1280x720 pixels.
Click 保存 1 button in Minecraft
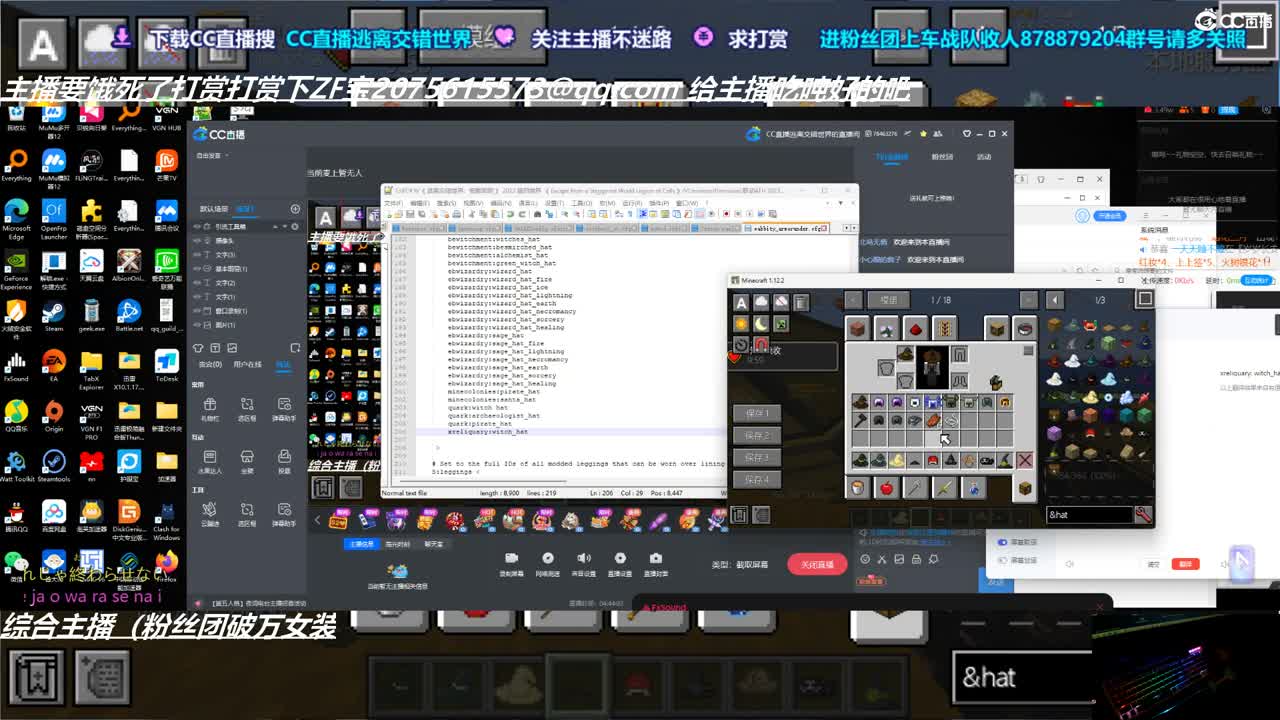click(x=757, y=413)
